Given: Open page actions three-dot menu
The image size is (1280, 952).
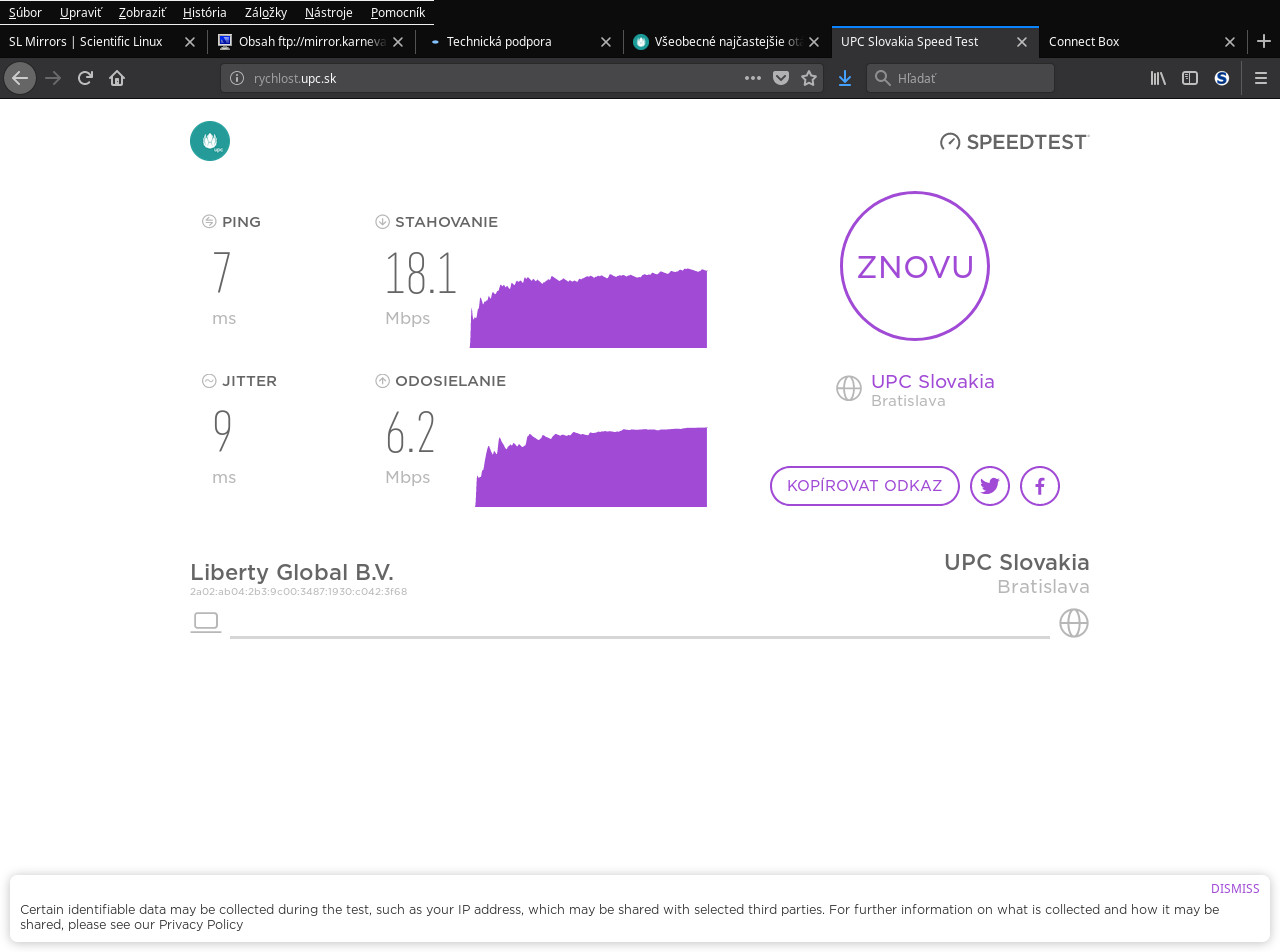Looking at the screenshot, I should pyautogui.click(x=753, y=78).
